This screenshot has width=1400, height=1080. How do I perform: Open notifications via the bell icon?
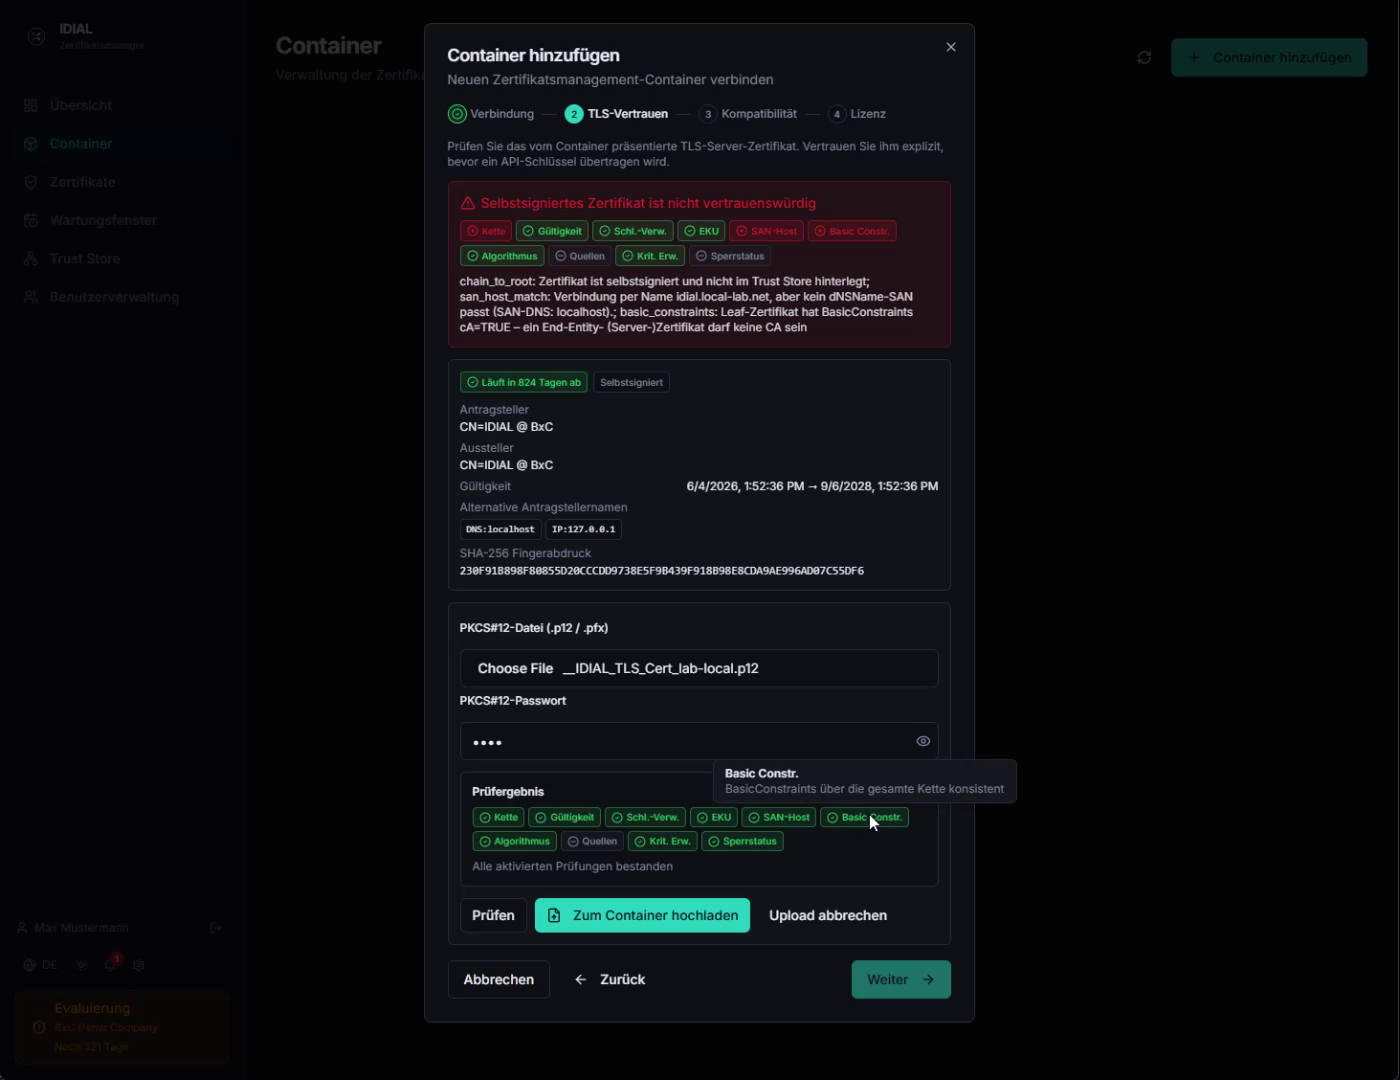(x=111, y=965)
